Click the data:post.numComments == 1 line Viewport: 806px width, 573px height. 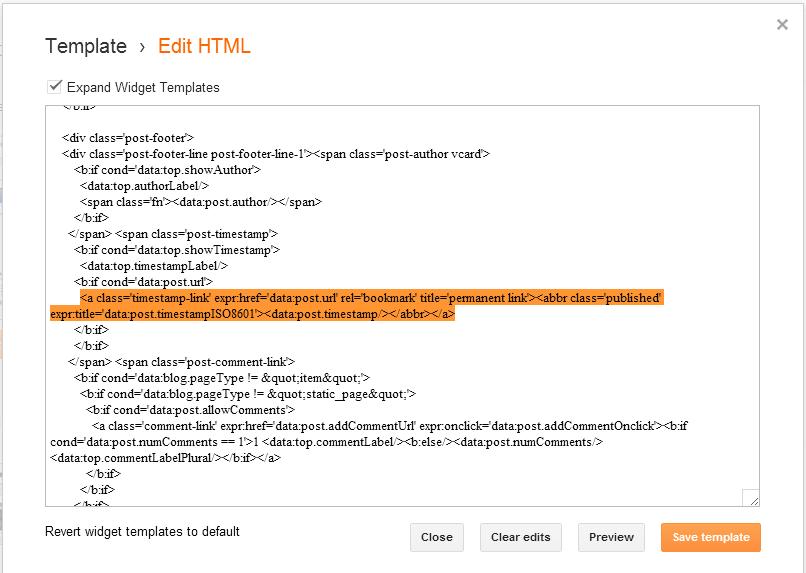point(326,442)
